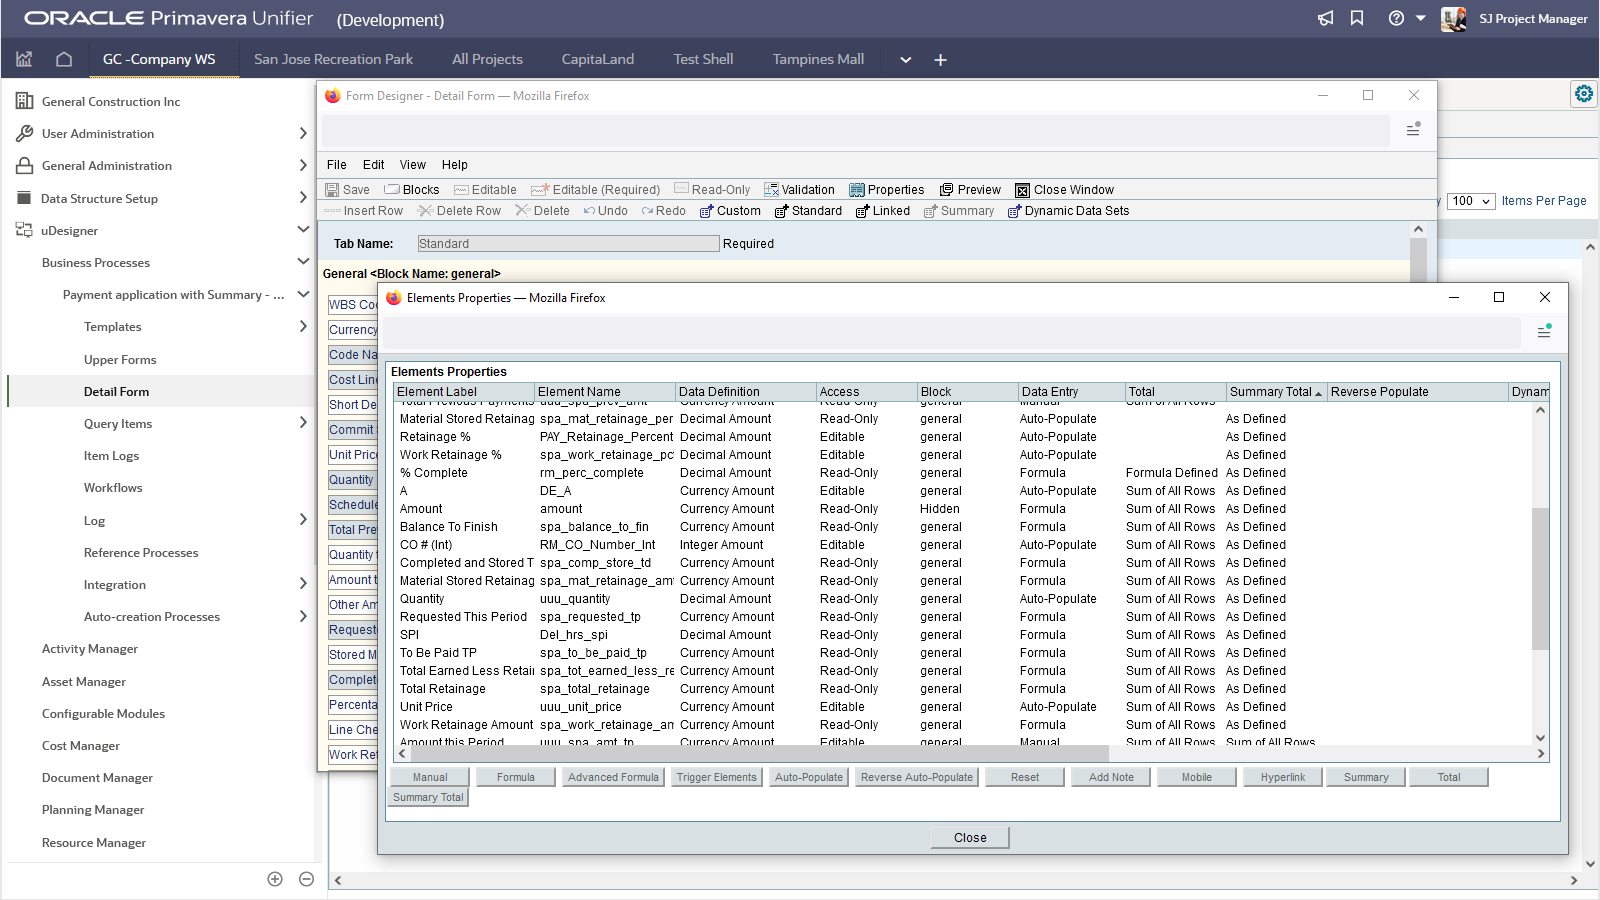Viewport: 1600px width, 900px height.
Task: Click the settings gear icon at top right
Action: tap(1584, 94)
